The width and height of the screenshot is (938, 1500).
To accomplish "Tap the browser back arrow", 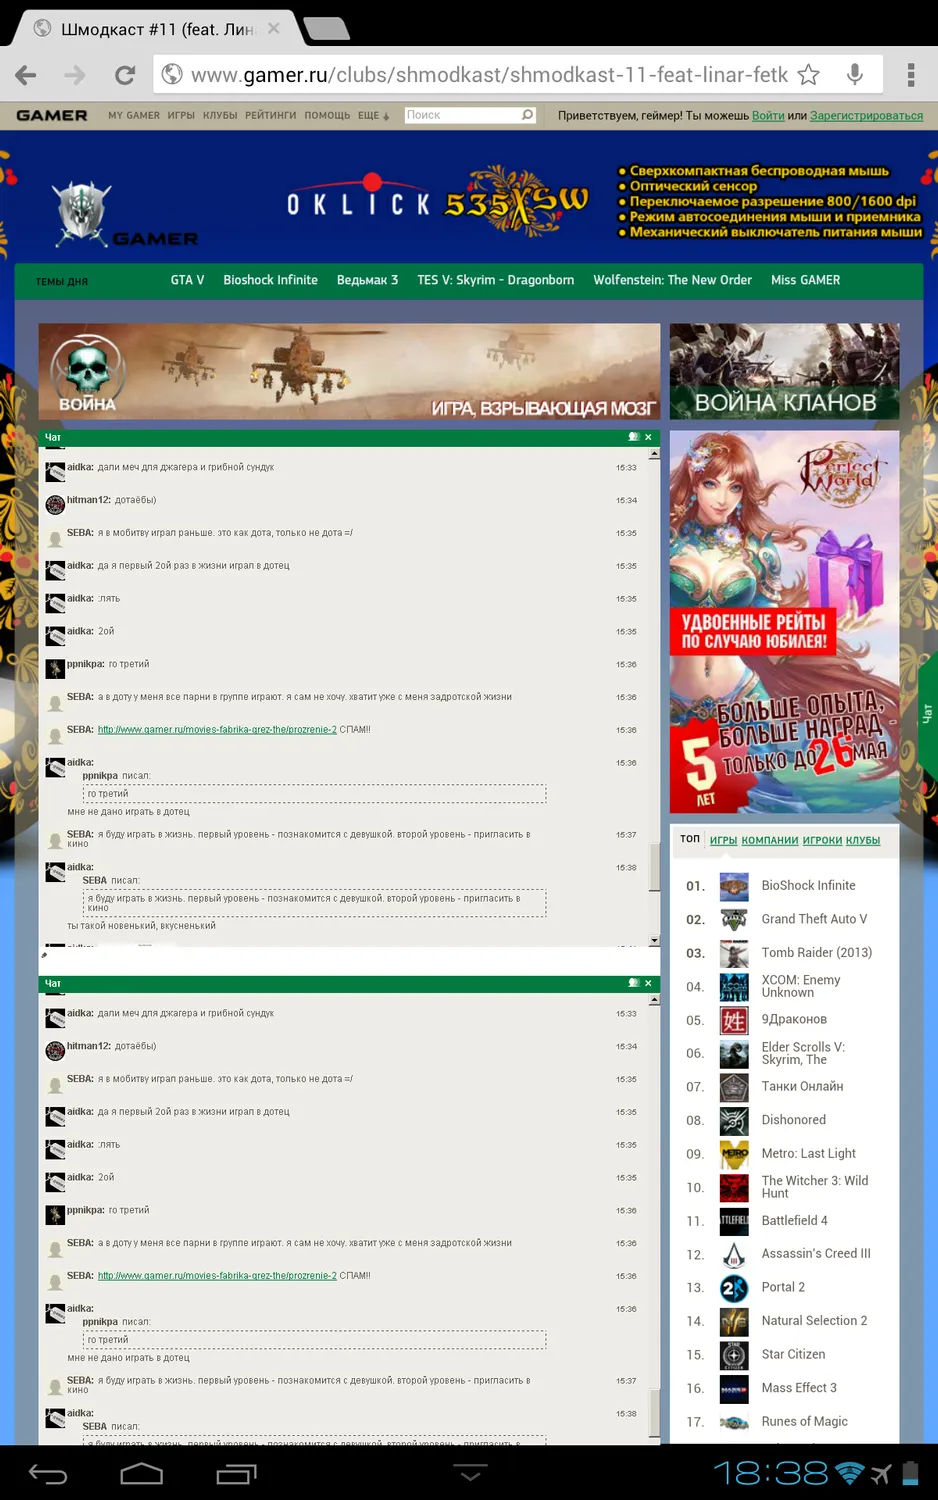I will click(x=27, y=75).
